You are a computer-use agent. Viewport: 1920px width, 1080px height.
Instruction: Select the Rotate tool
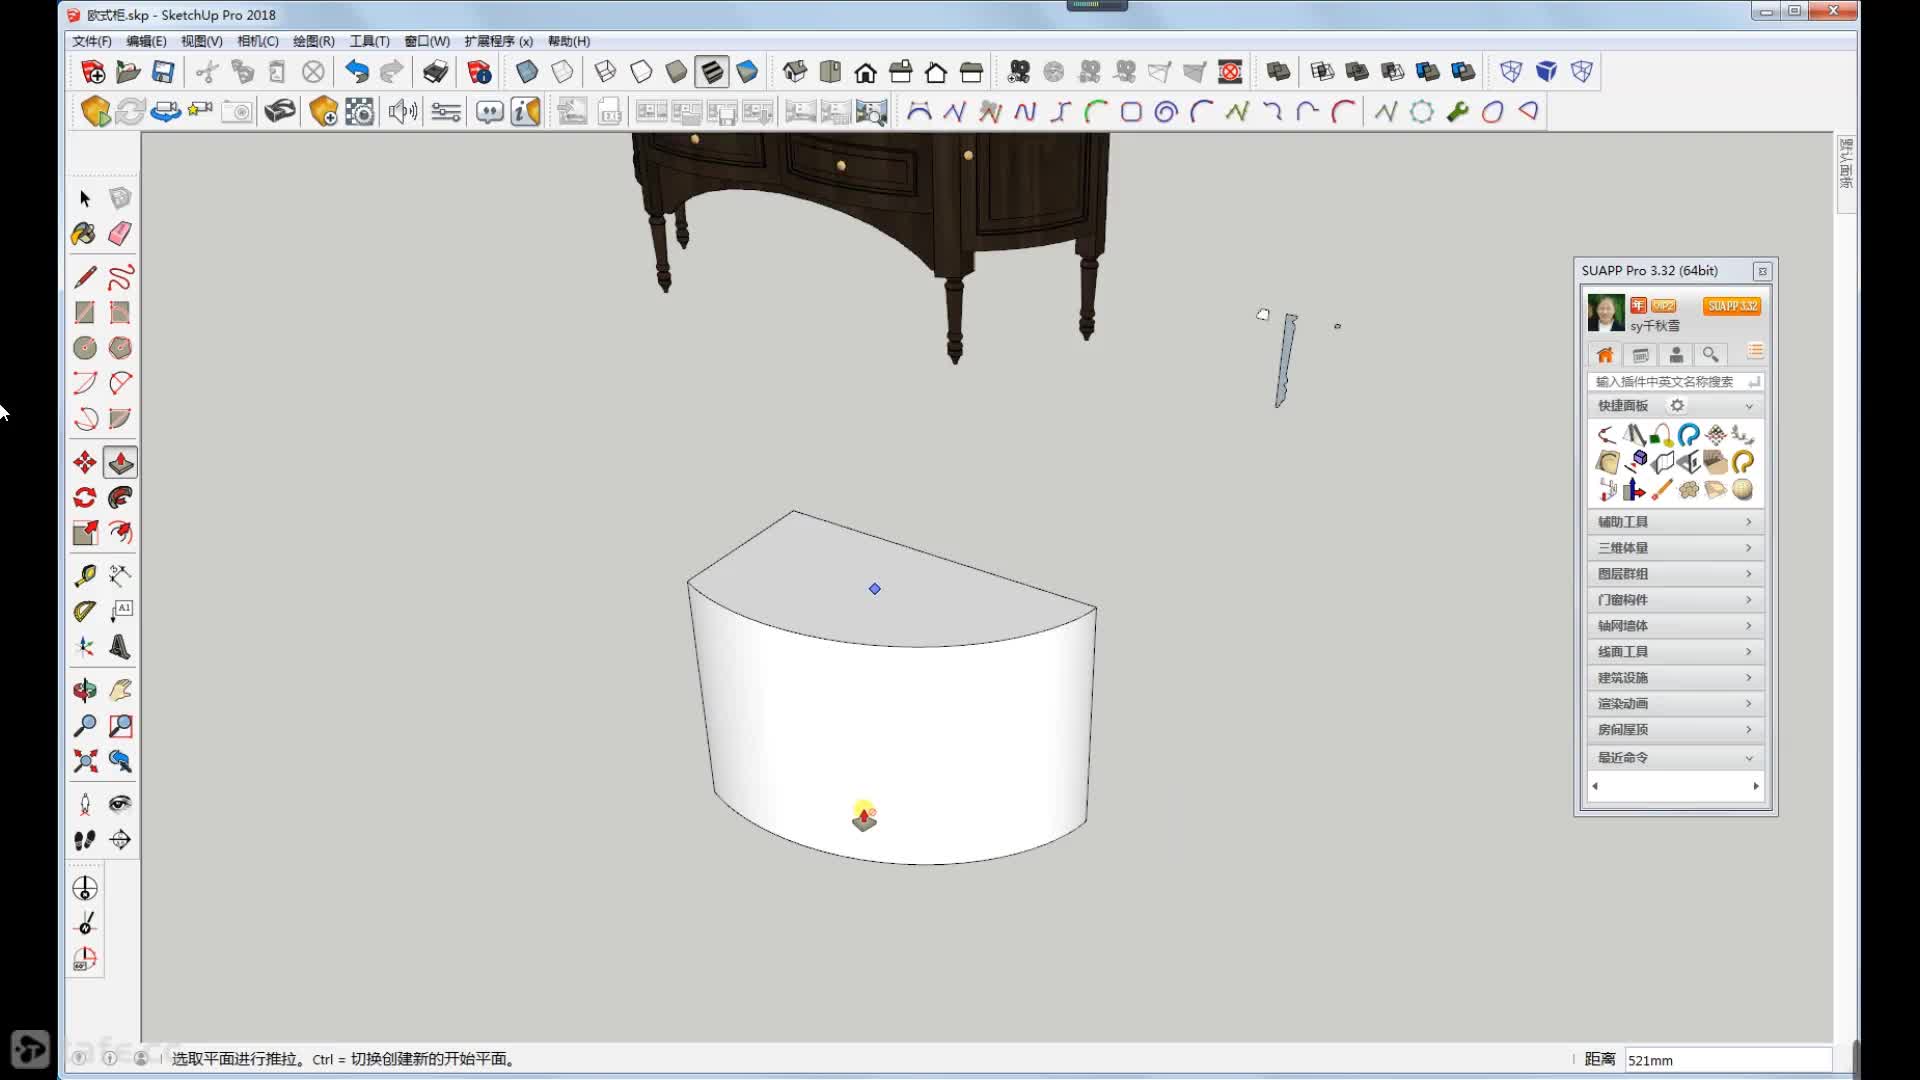pyautogui.click(x=85, y=497)
